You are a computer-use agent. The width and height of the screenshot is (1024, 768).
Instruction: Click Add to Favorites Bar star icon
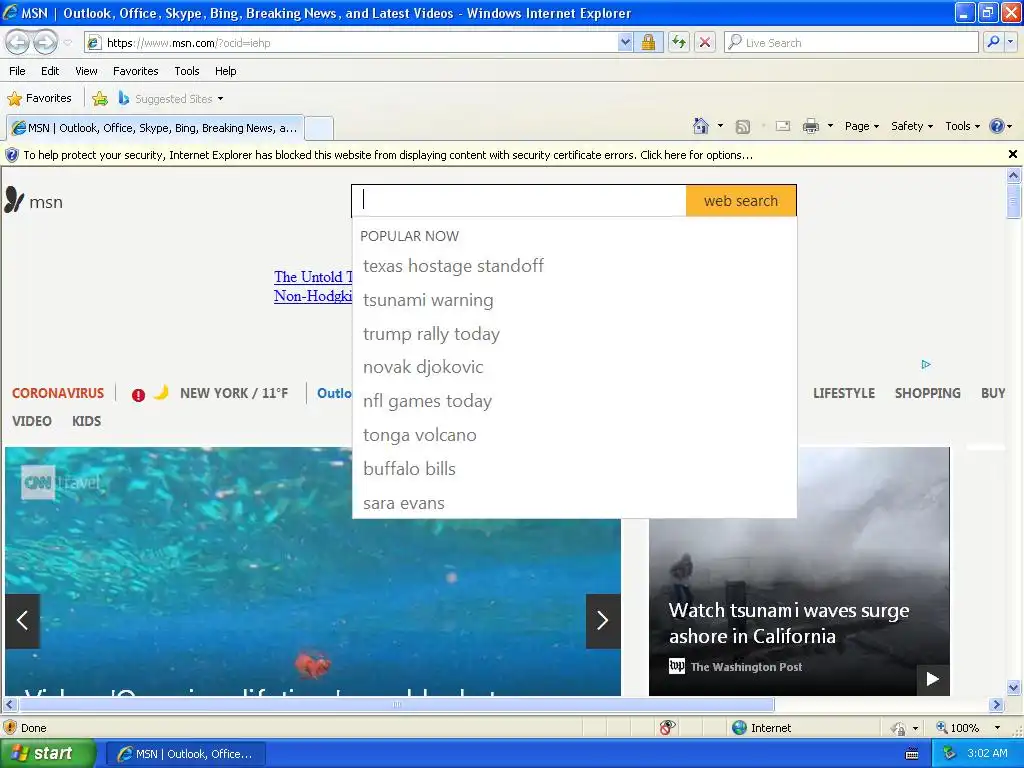click(100, 99)
